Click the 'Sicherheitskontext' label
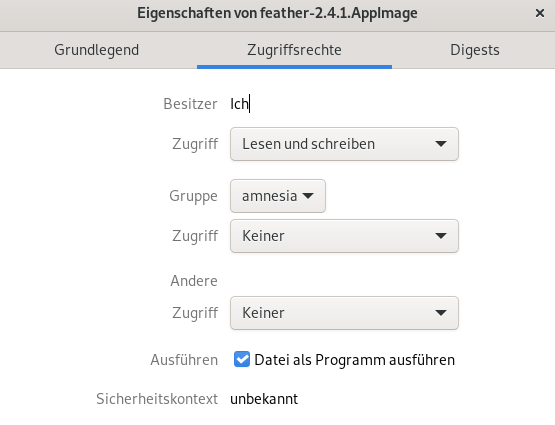Screen dimensions: 555x425 click(157, 399)
